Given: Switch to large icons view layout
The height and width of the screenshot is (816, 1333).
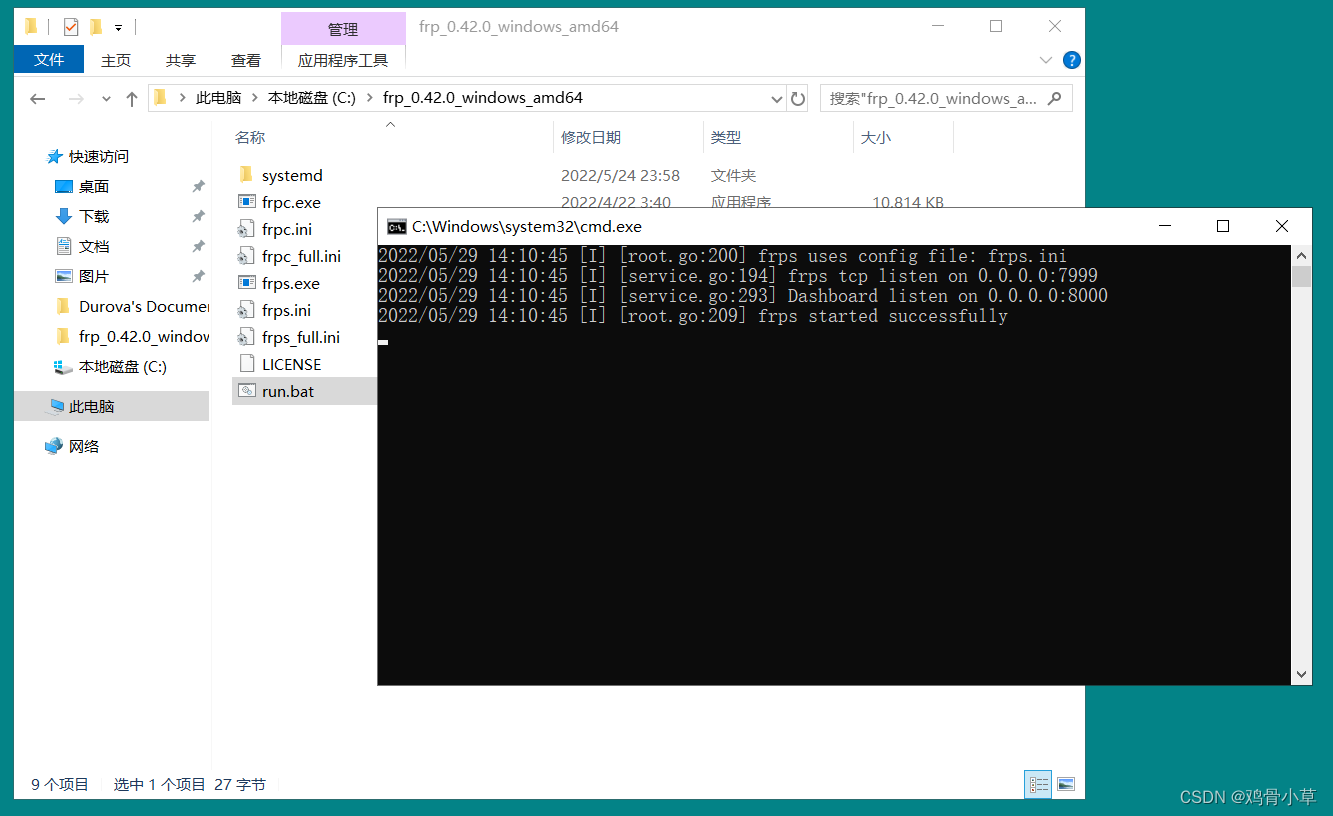Looking at the screenshot, I should (1066, 784).
